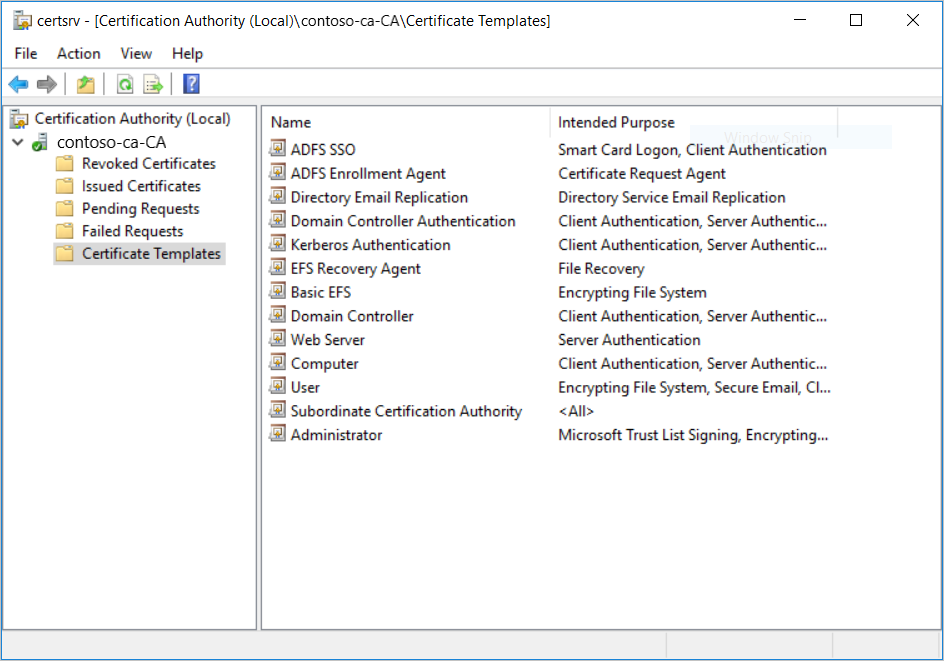Click the Export List toolbar icon
The height and width of the screenshot is (661, 944).
click(152, 84)
